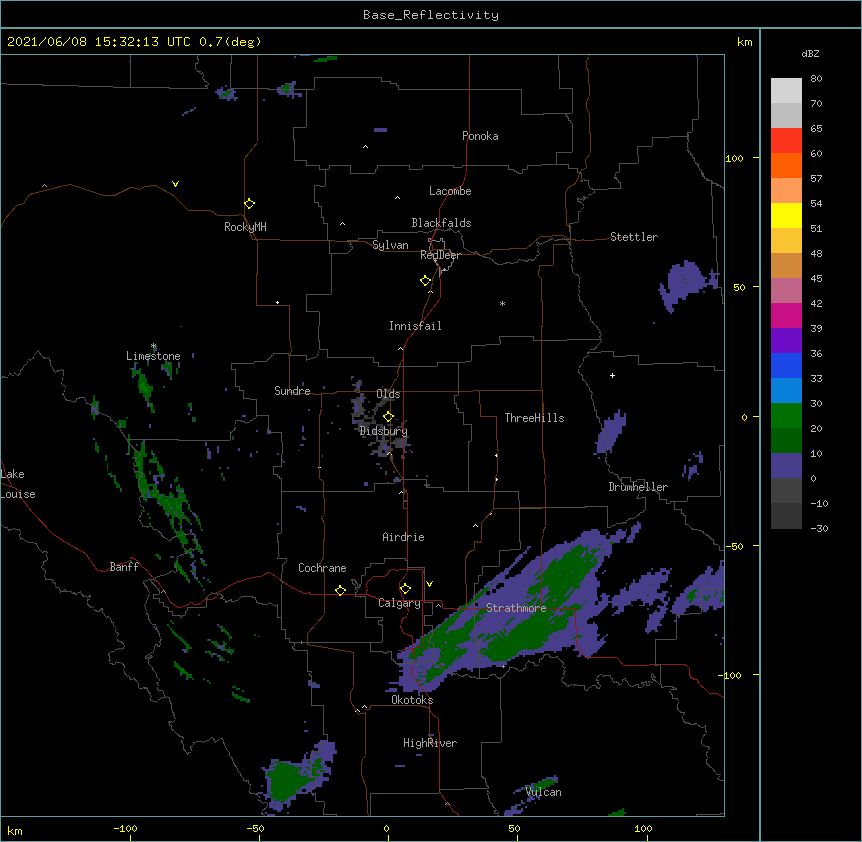Click the ThreeHills label
The image size is (862, 842).
coord(534,418)
